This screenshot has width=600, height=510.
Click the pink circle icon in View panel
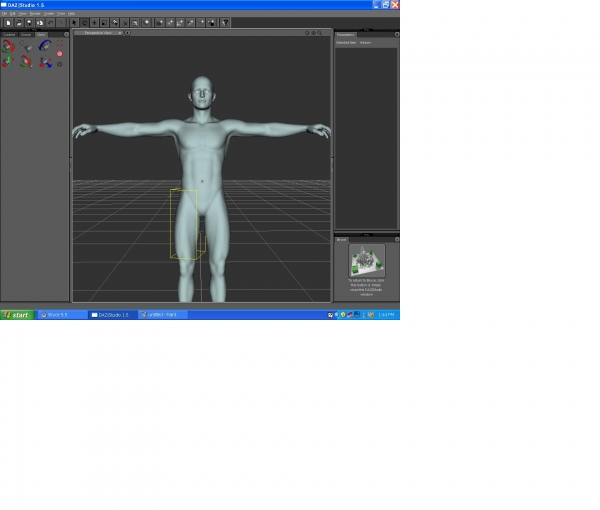pos(60,54)
